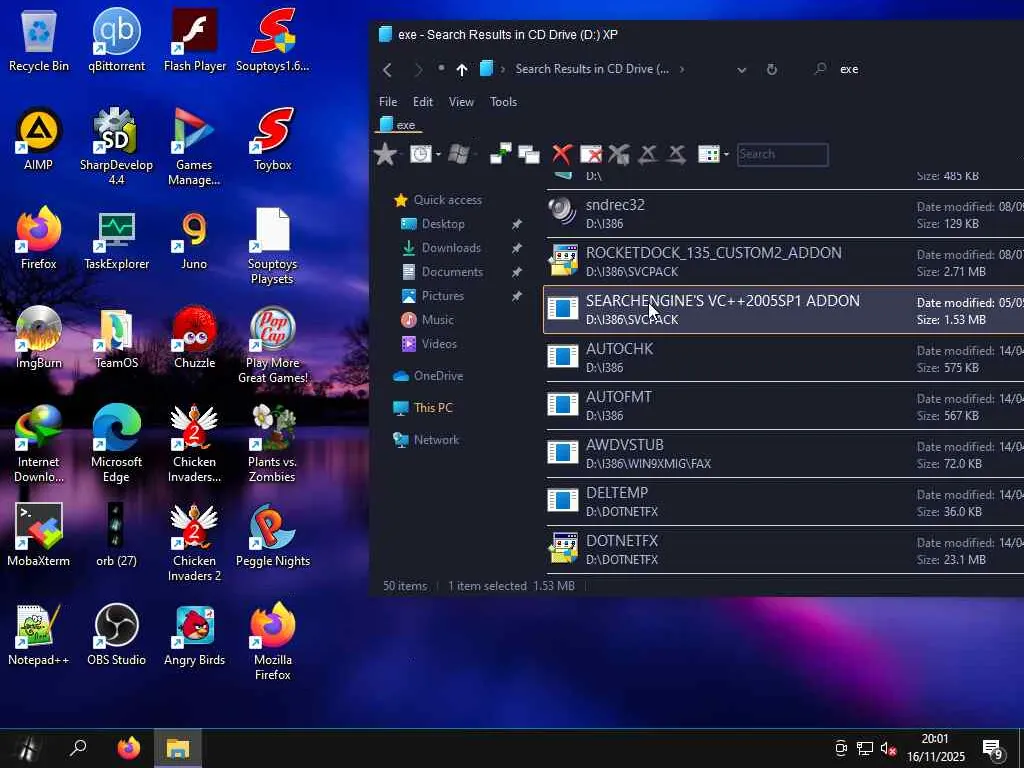Click the red X close tab icon
This screenshot has width=1024, height=768.
pos(562,154)
